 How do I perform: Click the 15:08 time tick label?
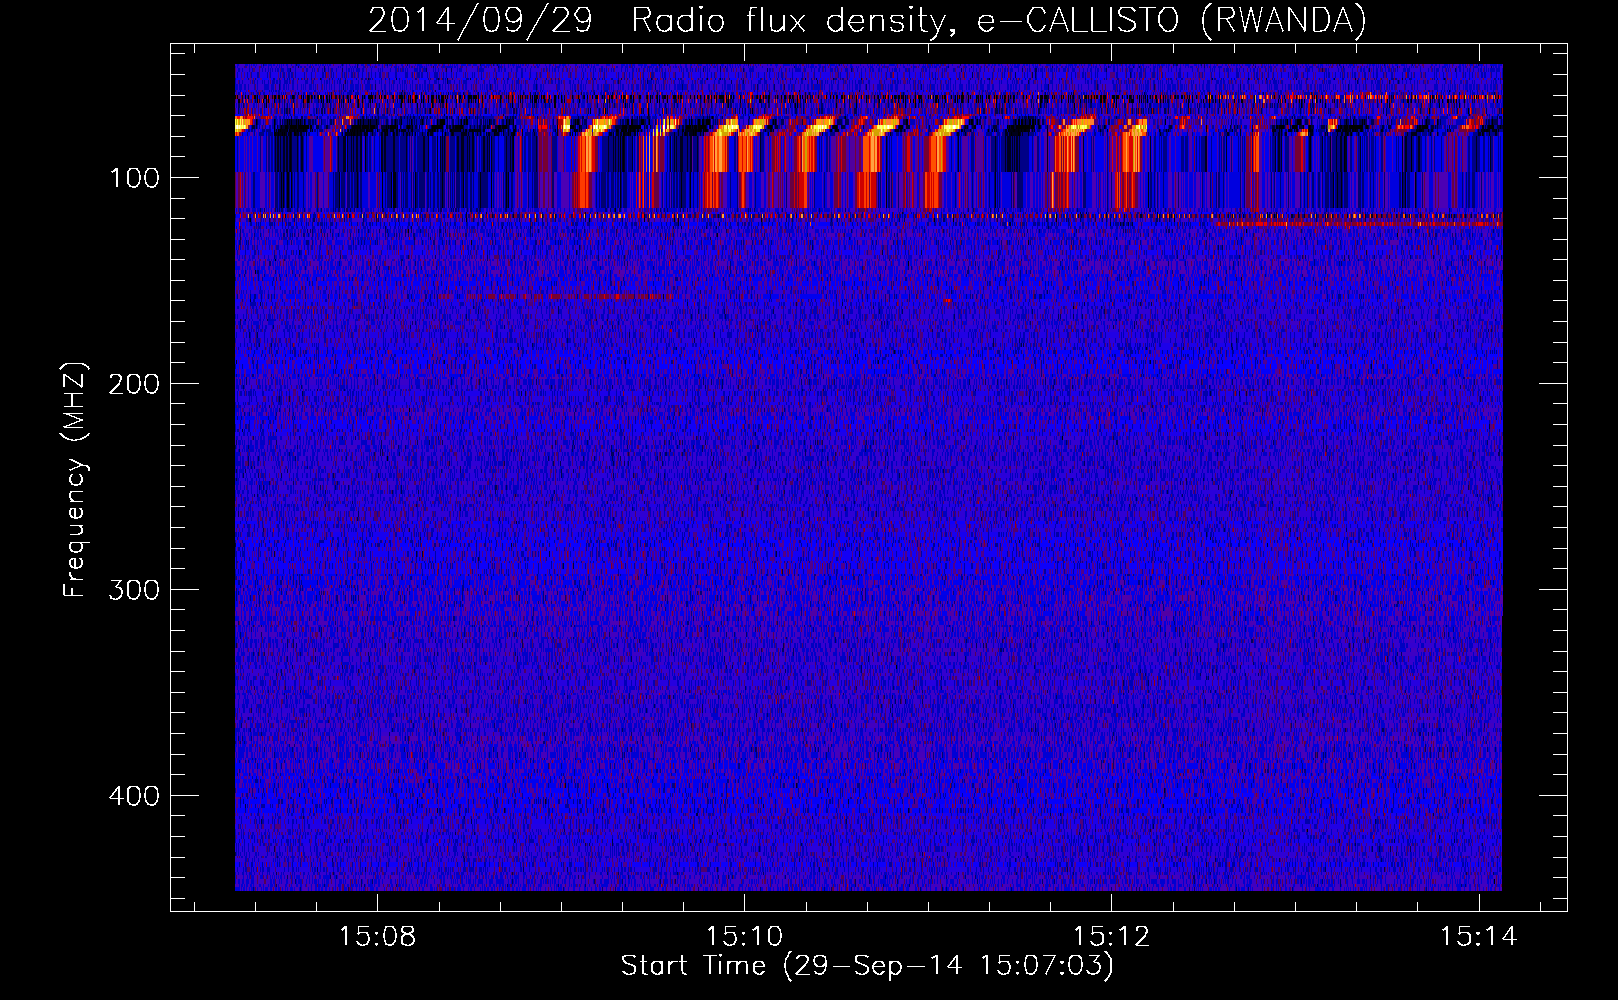pyautogui.click(x=377, y=937)
